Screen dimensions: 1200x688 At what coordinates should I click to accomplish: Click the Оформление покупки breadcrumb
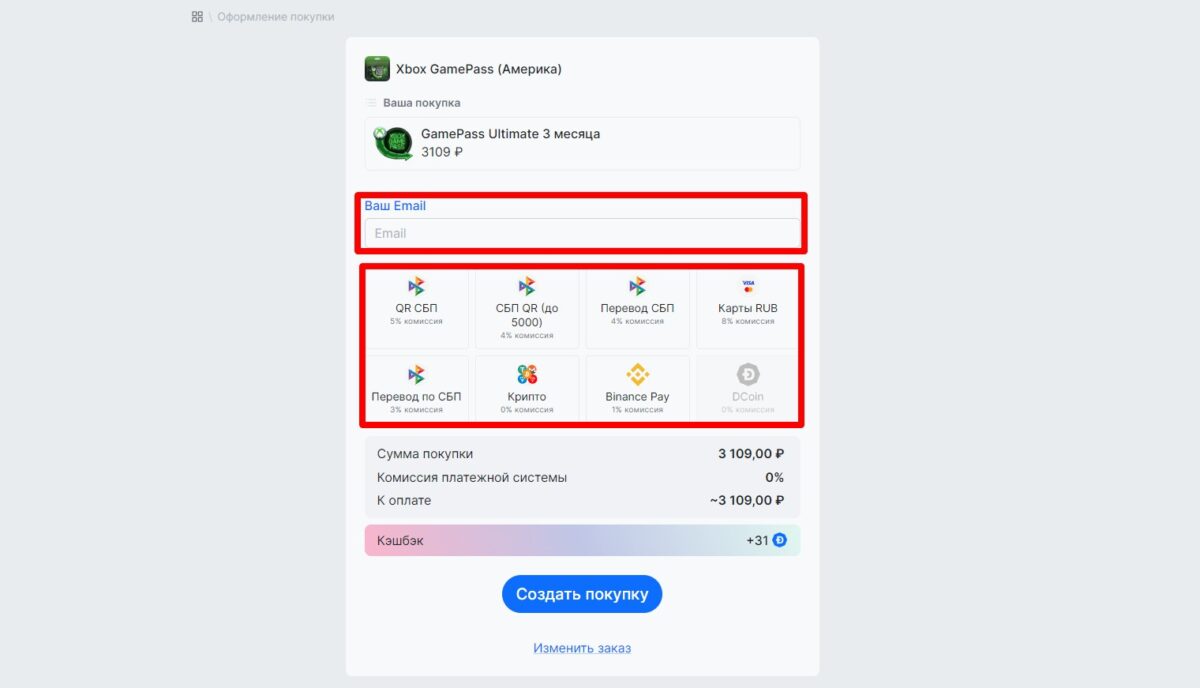[x=275, y=17]
